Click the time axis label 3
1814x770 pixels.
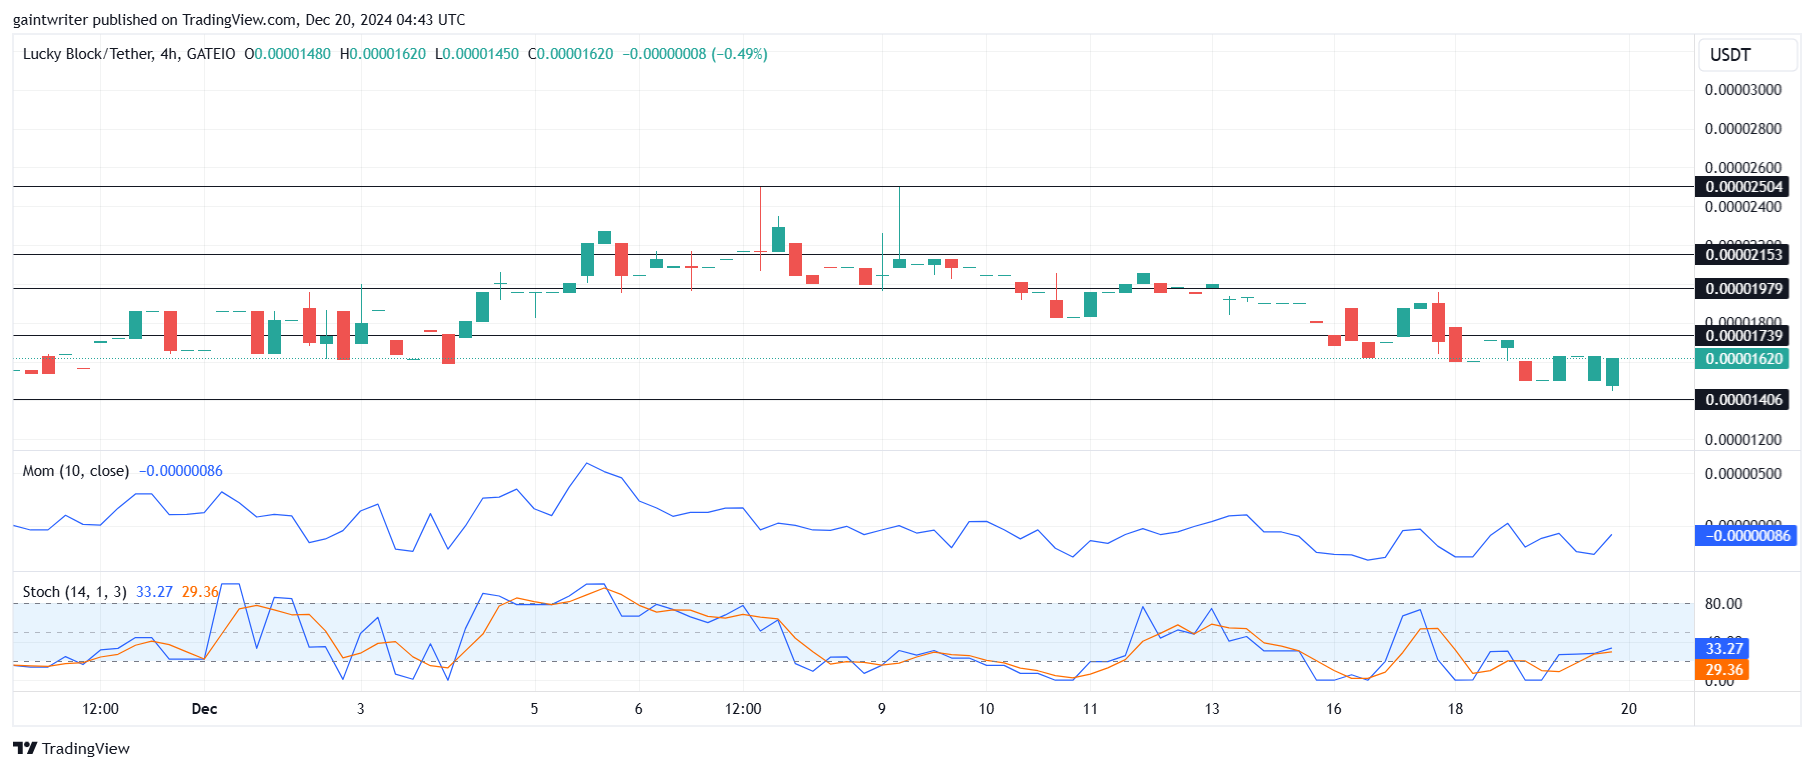click(361, 709)
